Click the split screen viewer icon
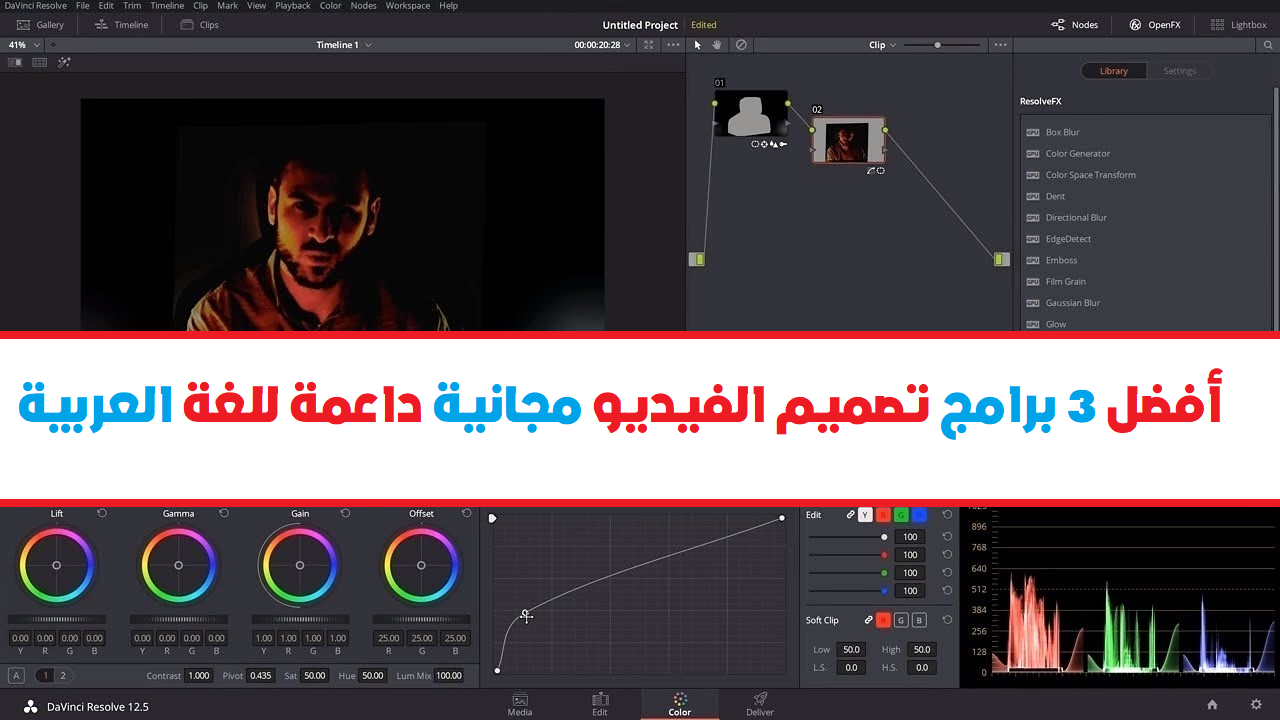The image size is (1280, 720). click(x=39, y=62)
